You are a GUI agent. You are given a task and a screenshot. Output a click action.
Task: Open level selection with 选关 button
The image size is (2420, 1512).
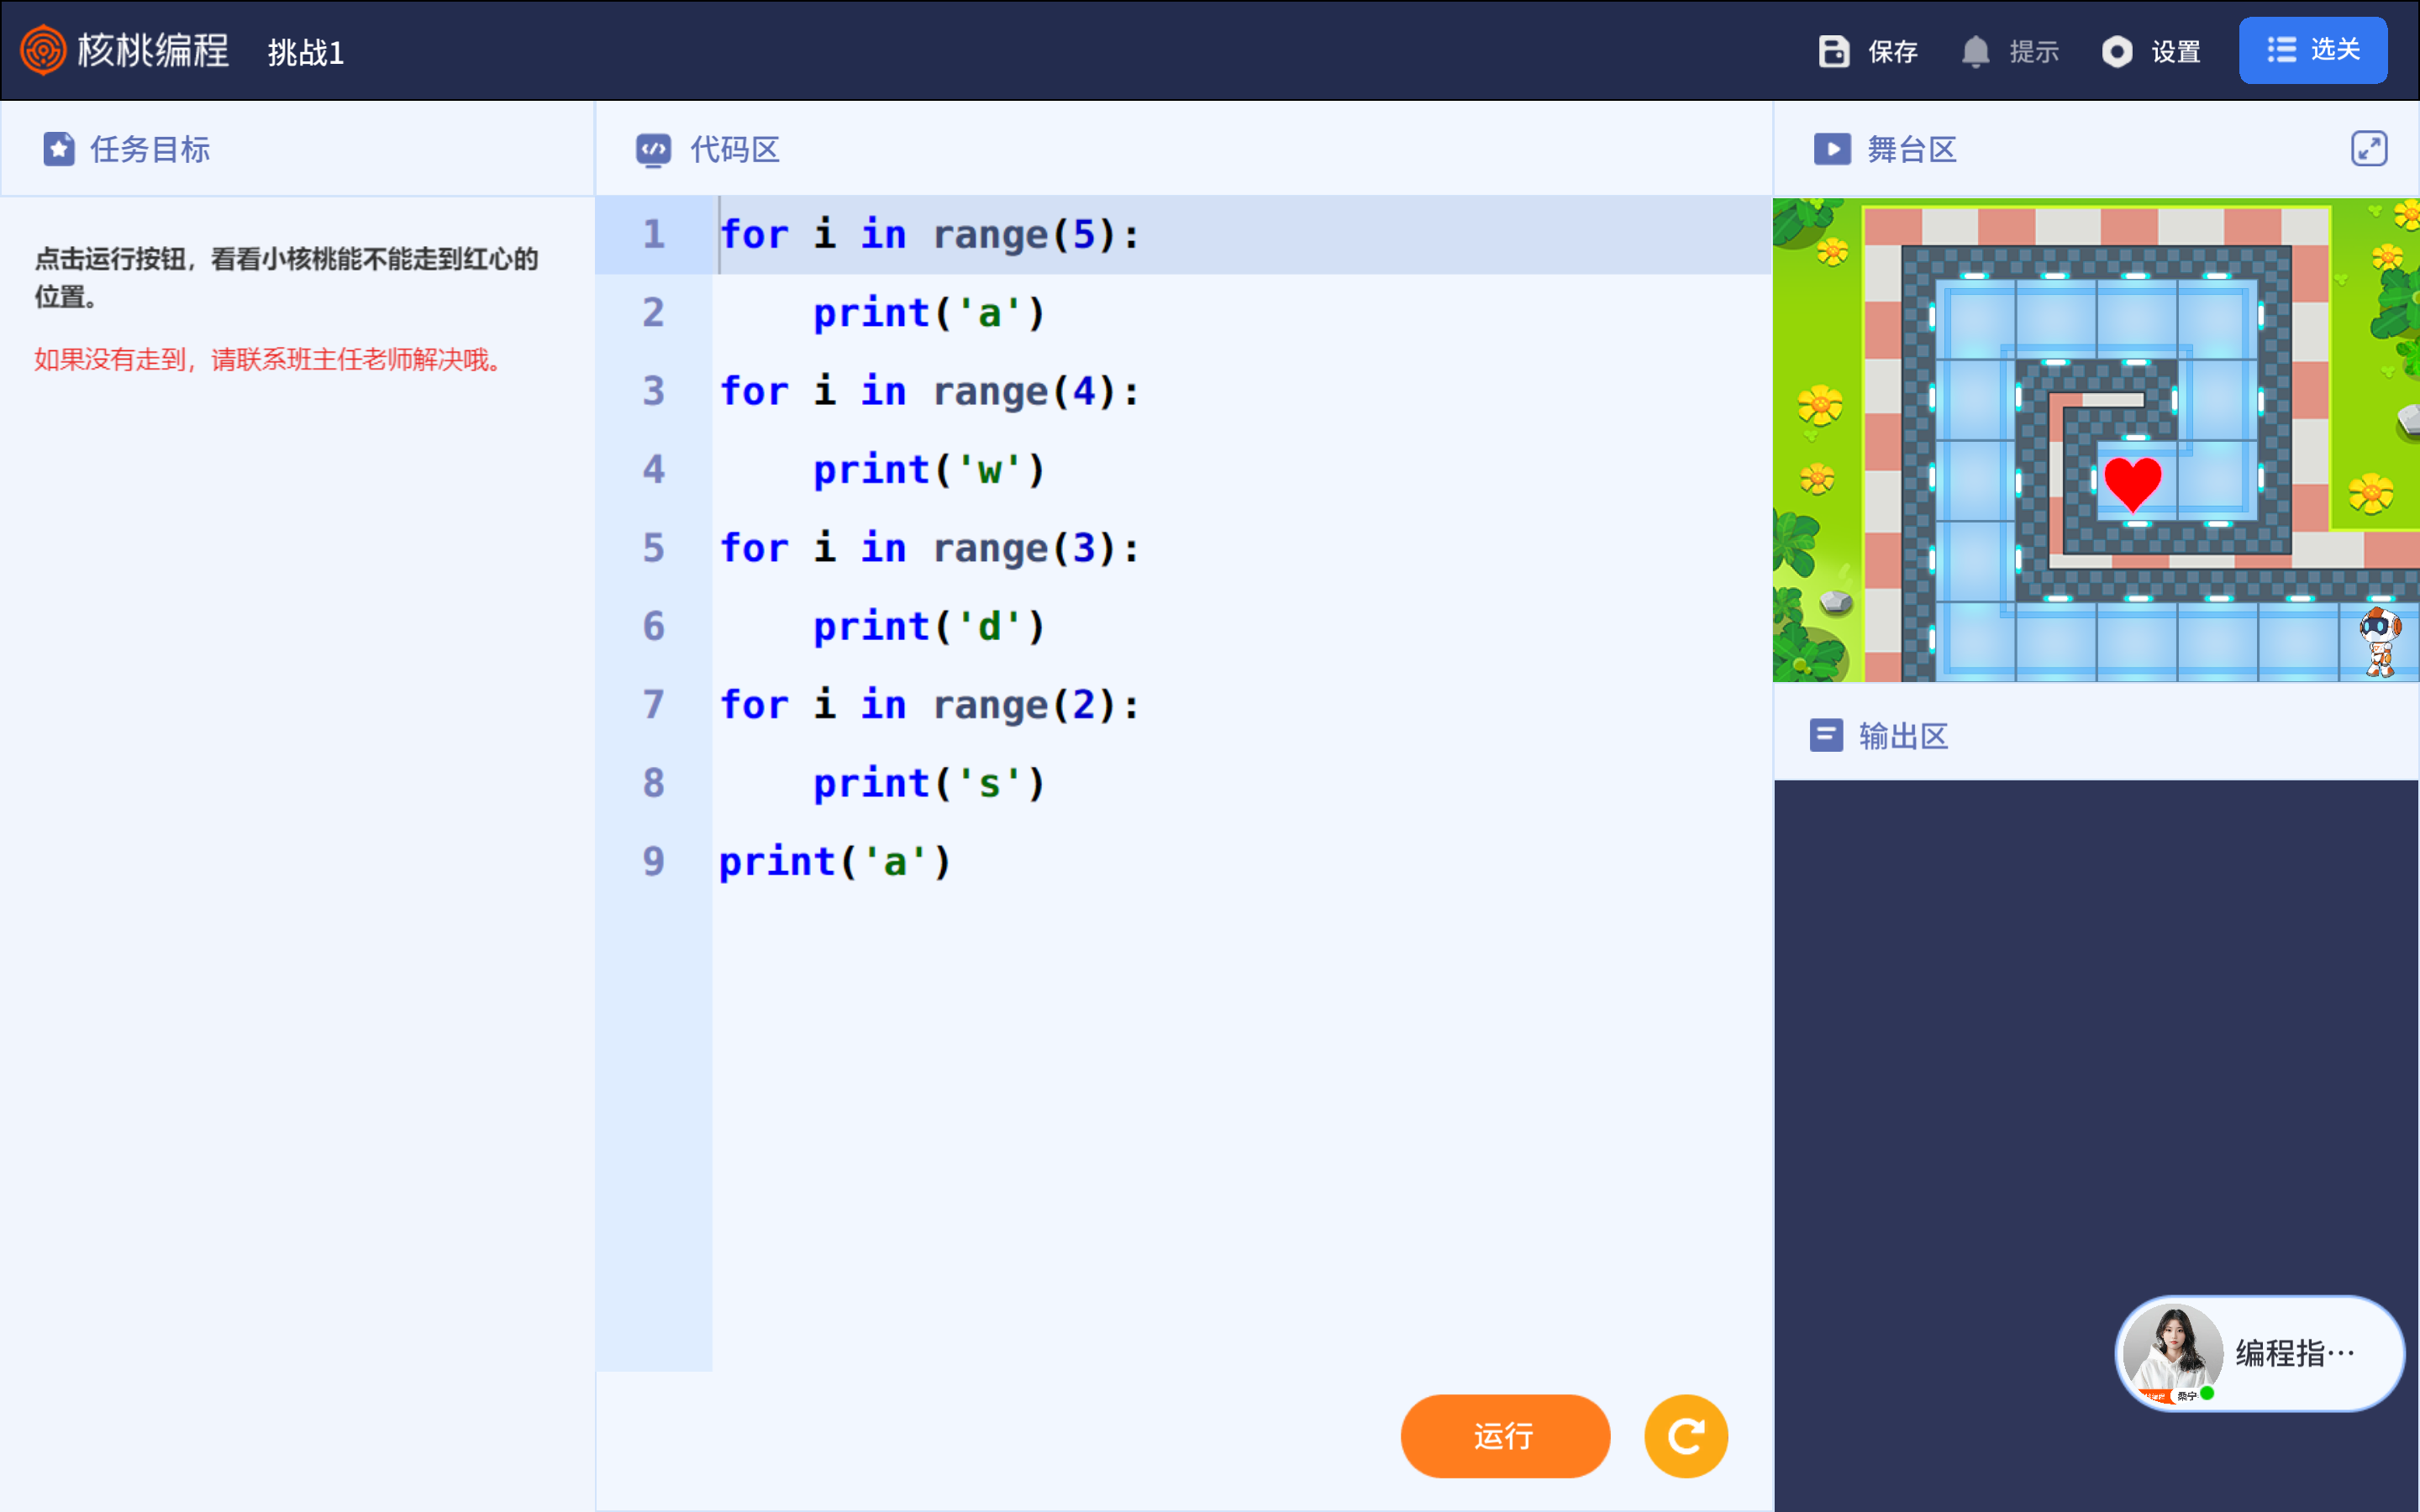point(2312,50)
